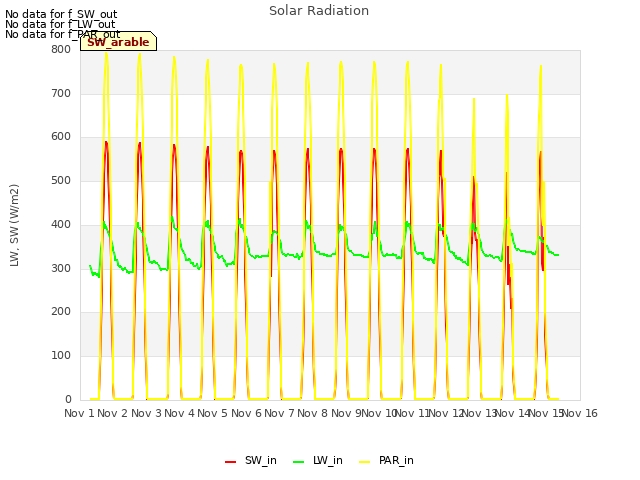Click the y-axis label 800
640x480 pixels.
coord(61,49)
